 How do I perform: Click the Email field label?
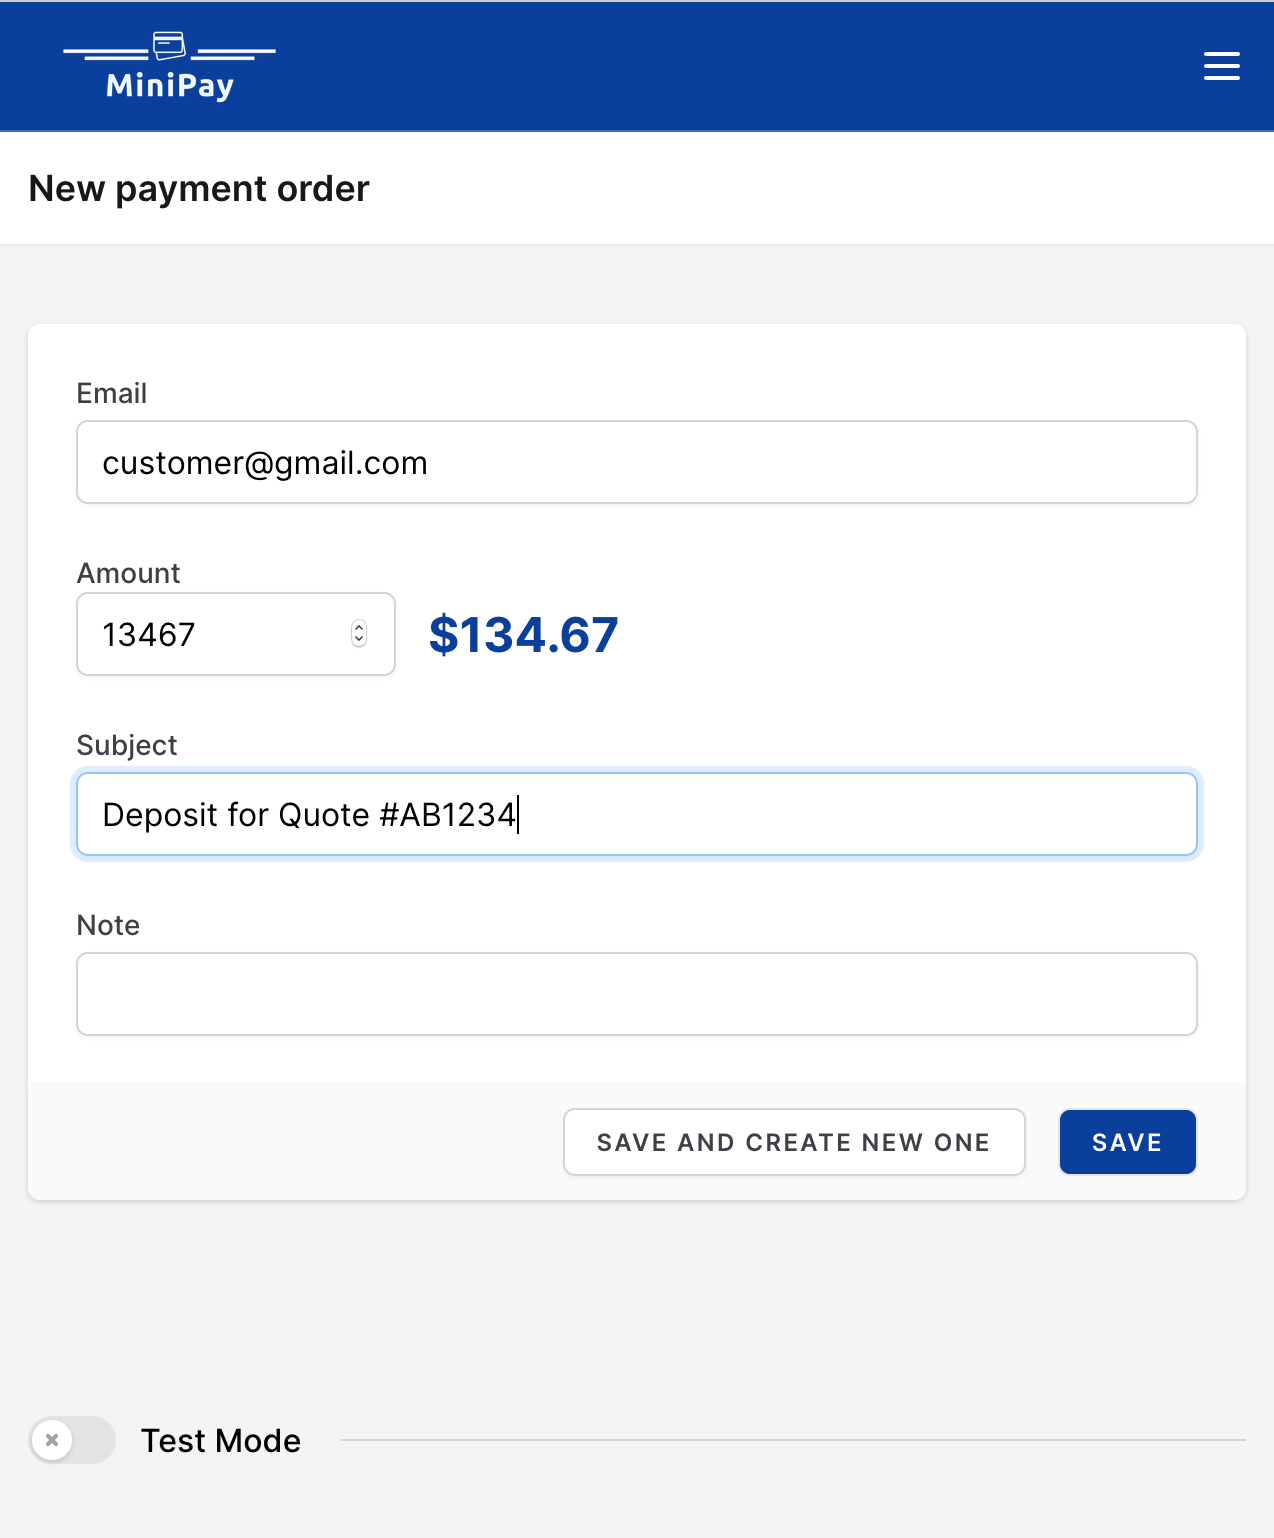pos(112,393)
